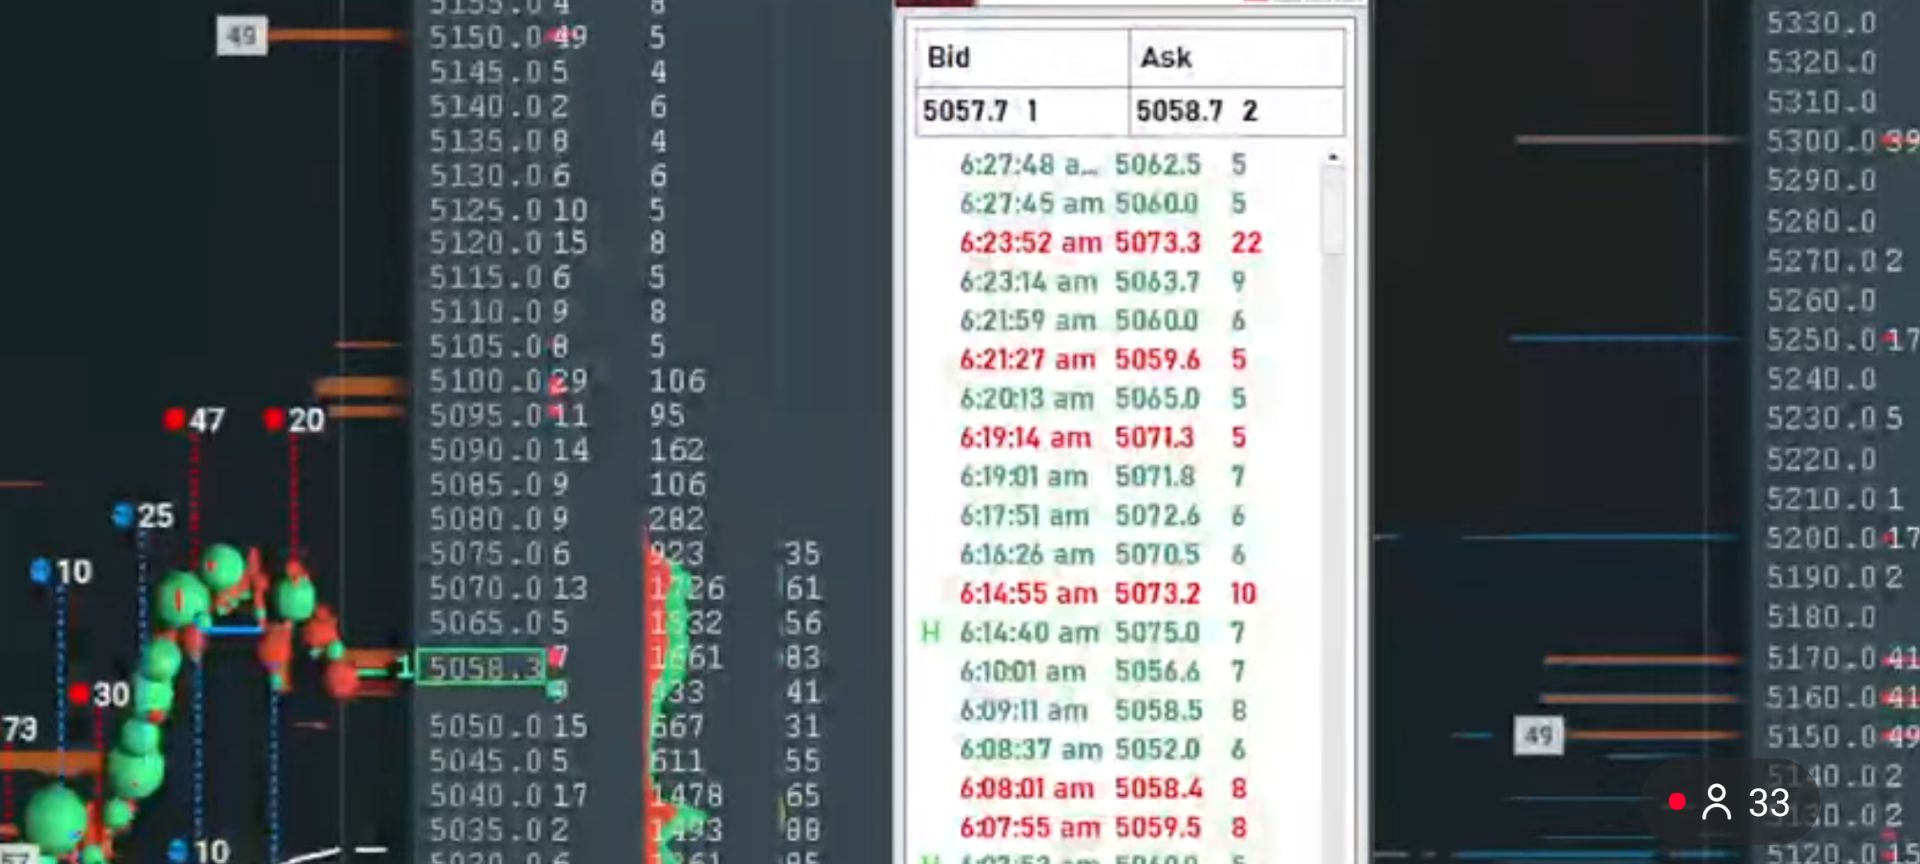Viewport: 1920px width, 864px height.
Task: Click the red live indicator dot
Action: tap(1677, 801)
